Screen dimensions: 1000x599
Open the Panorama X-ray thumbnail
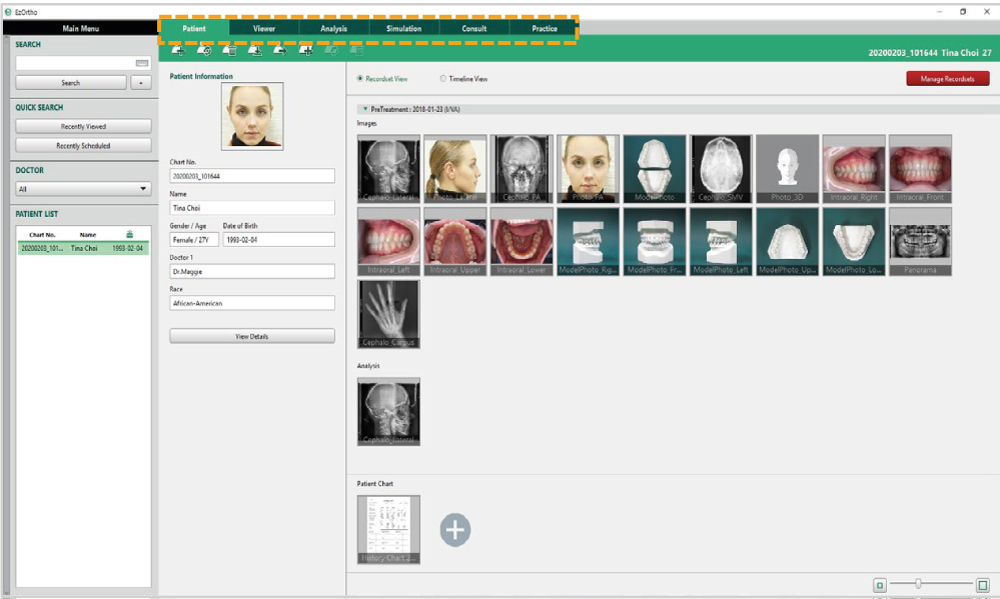click(x=920, y=241)
